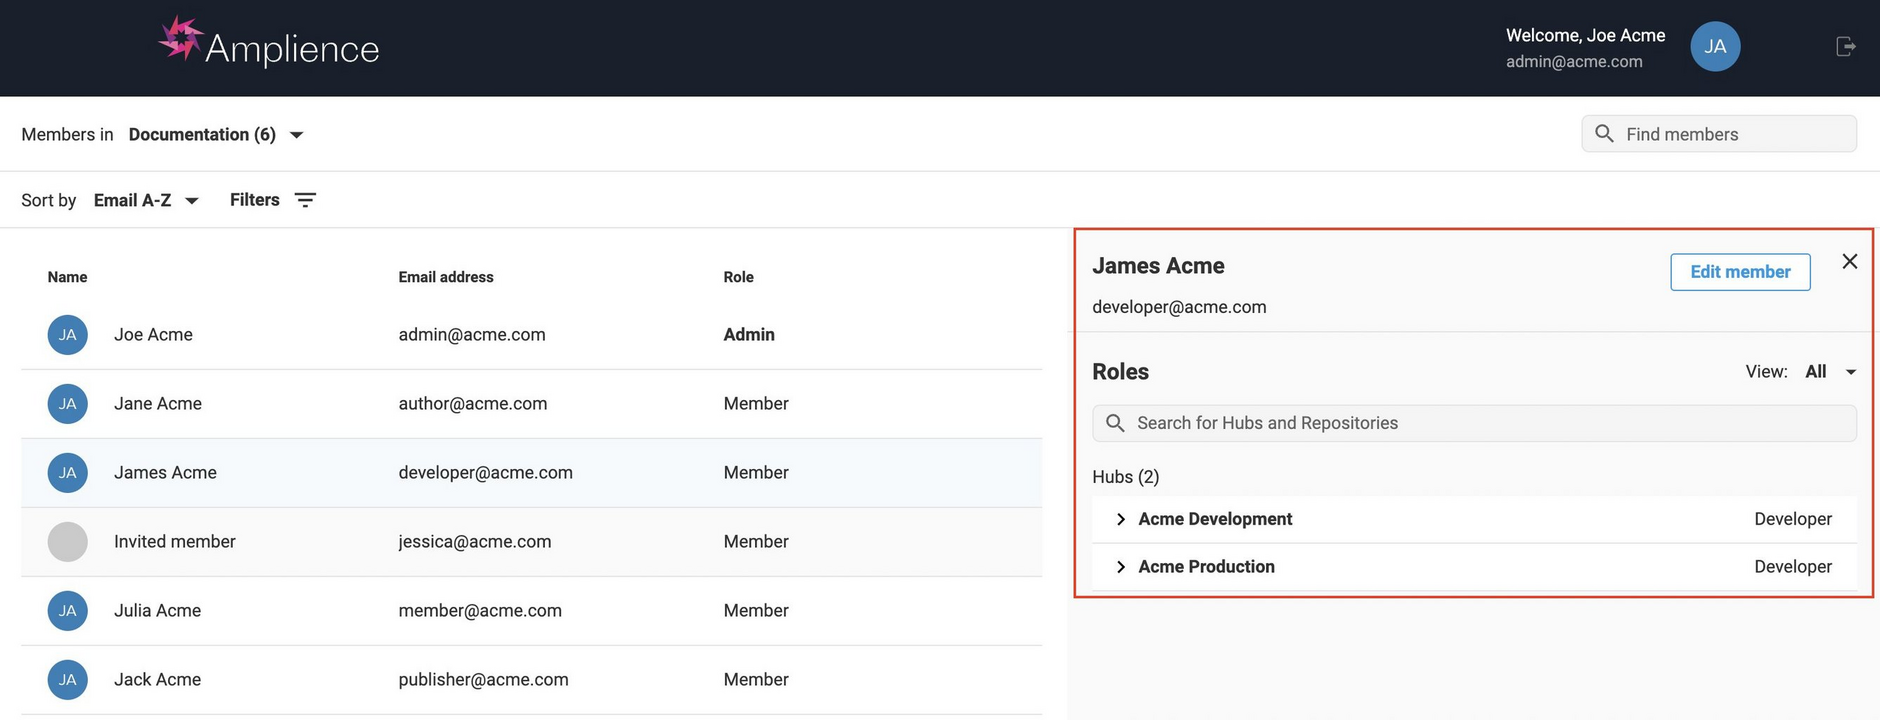Screen dimensions: 1880x720
Task: Click Julia Acme's avatar
Action: tap(68, 611)
